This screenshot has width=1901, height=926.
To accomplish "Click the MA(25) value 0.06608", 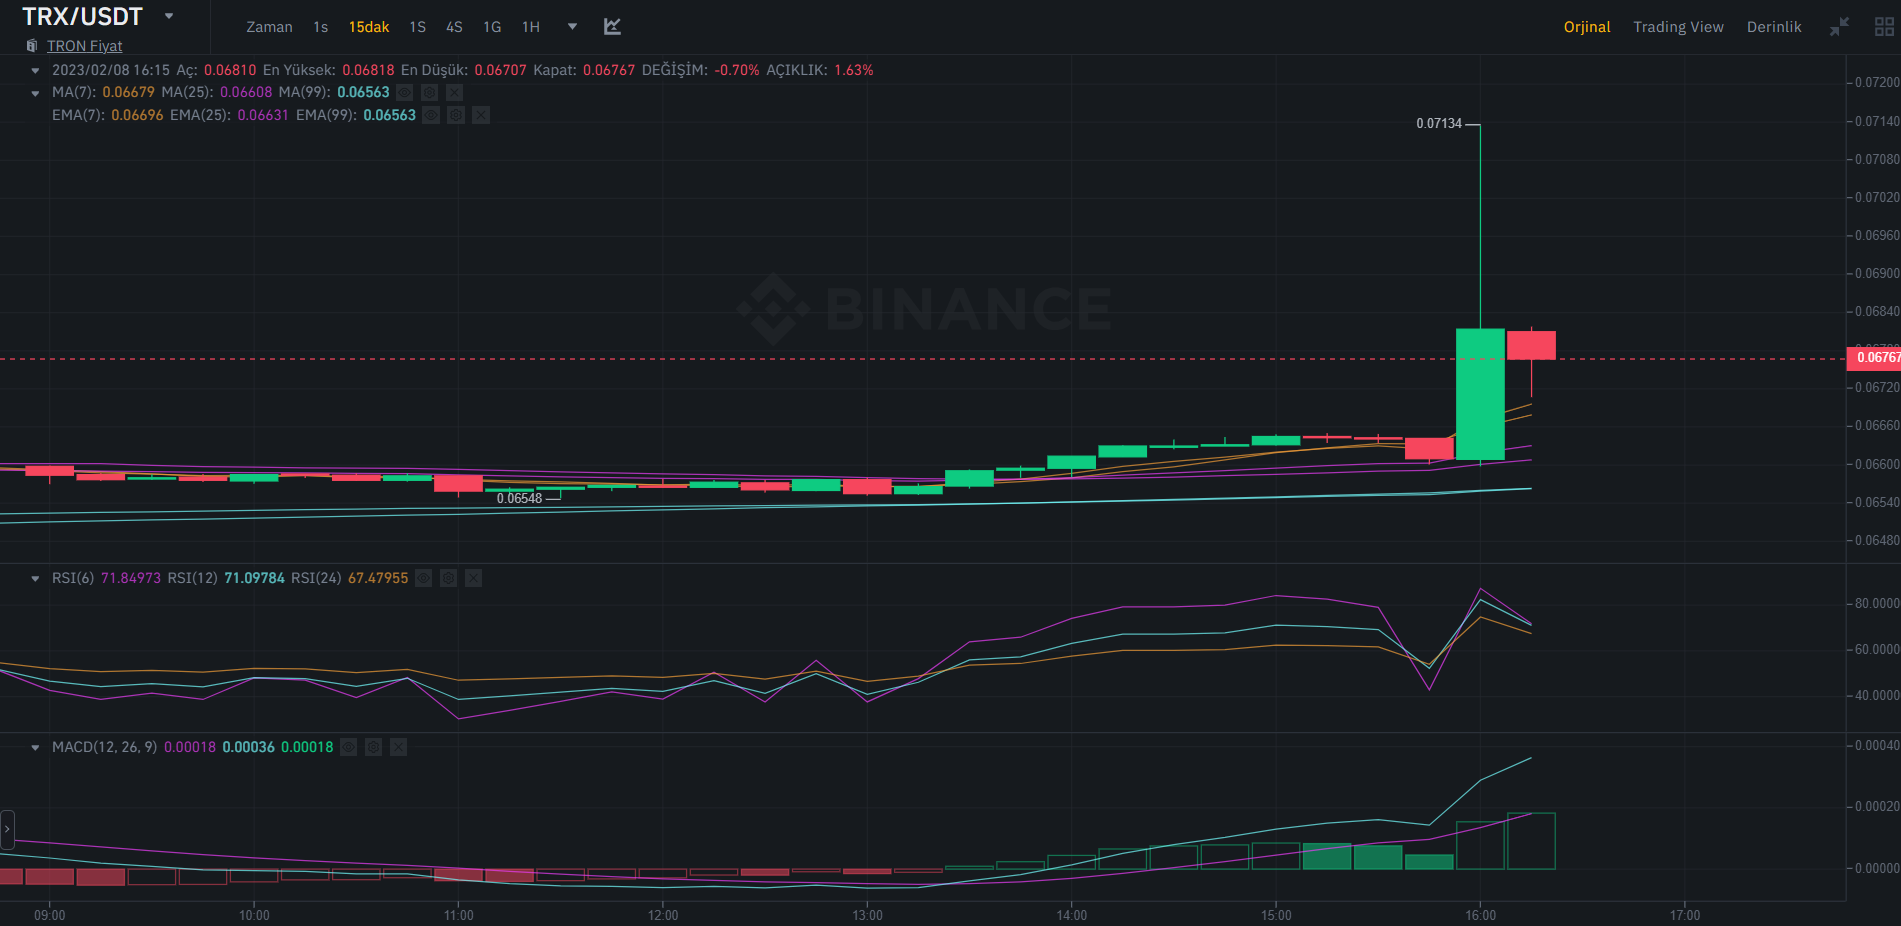I will (246, 92).
